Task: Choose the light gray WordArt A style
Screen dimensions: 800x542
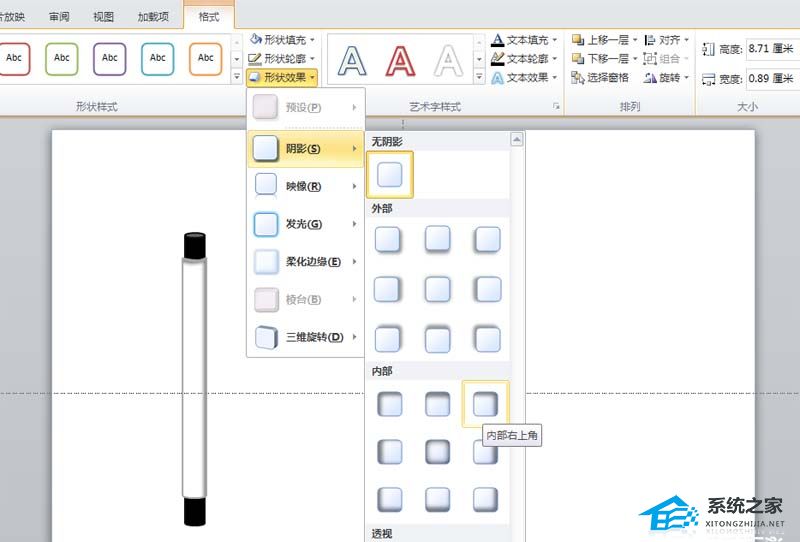Action: (x=448, y=60)
